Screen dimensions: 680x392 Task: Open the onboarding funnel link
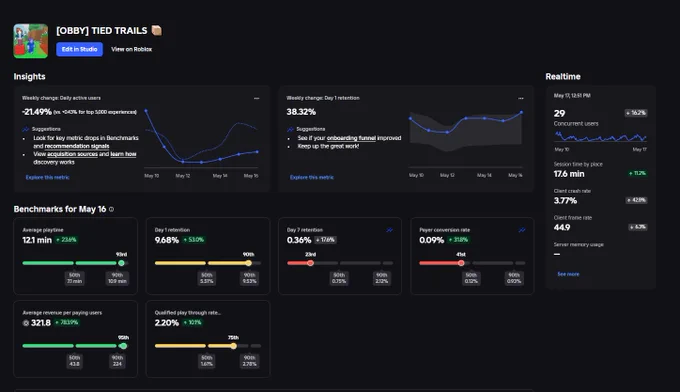click(x=351, y=138)
